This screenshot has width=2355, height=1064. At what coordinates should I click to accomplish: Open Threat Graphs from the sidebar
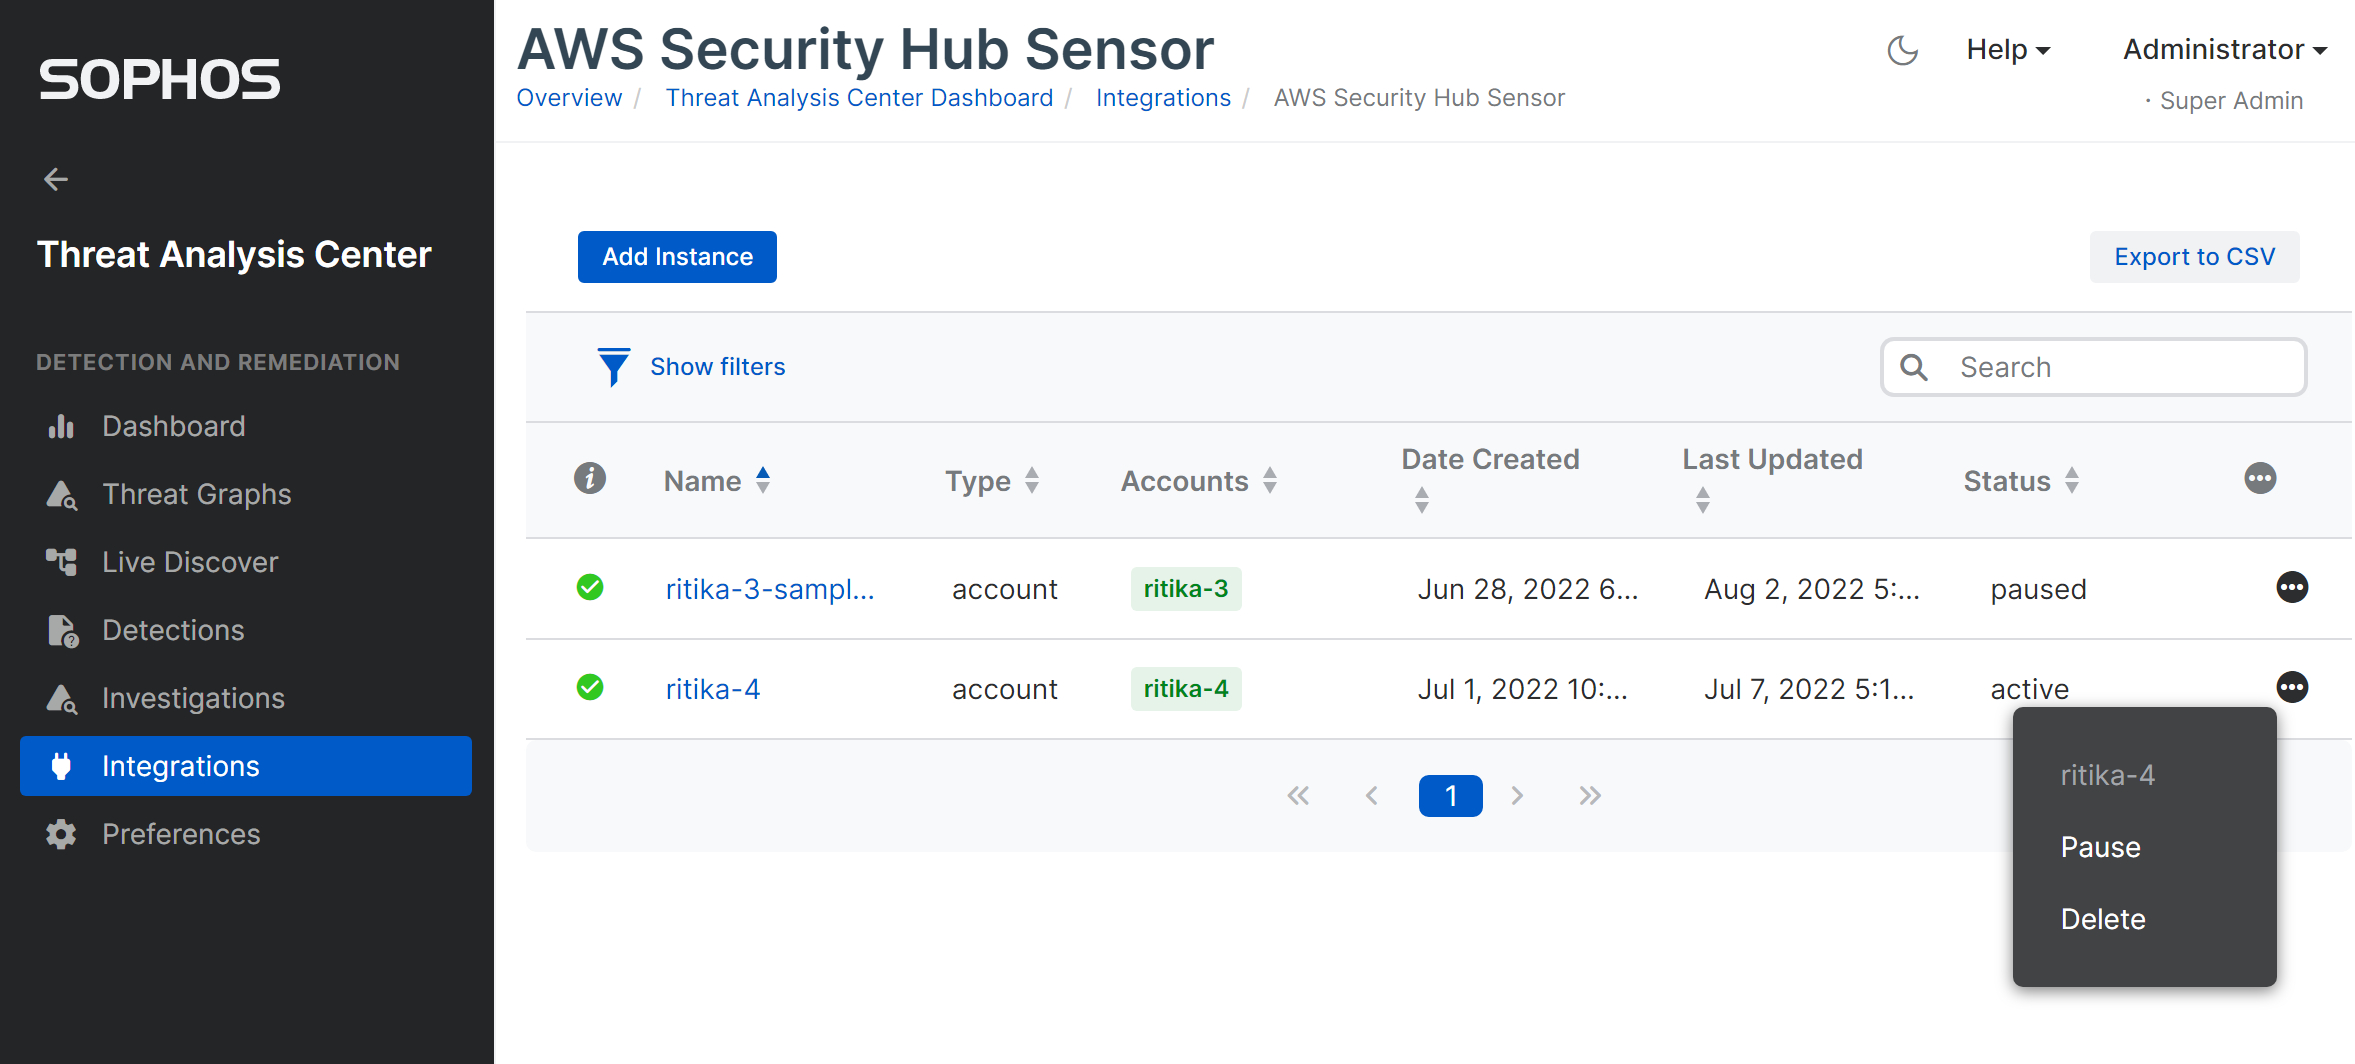tap(196, 494)
